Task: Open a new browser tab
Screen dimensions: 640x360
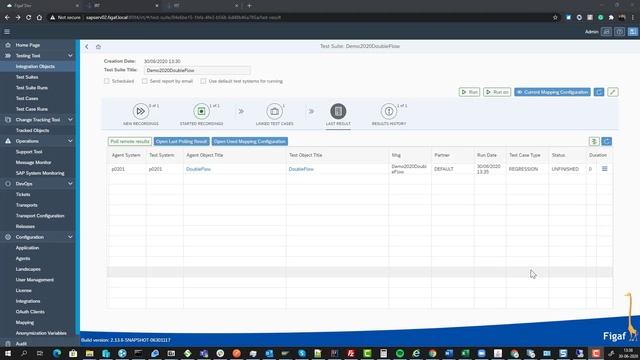Action: point(249,6)
